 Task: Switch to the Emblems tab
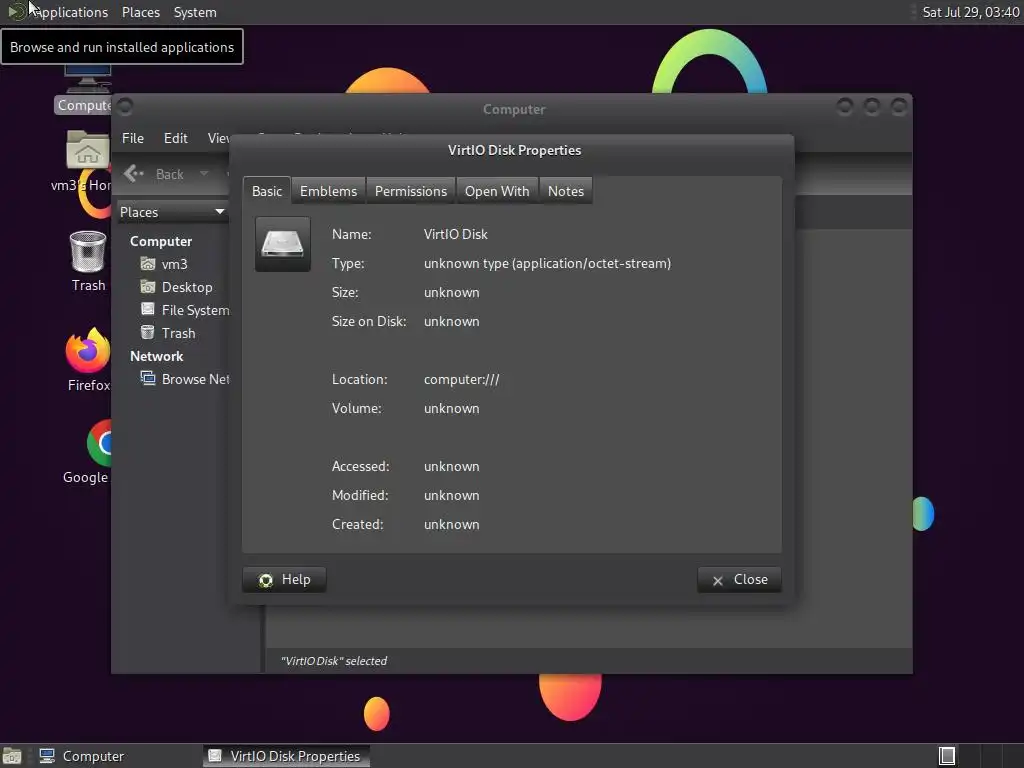(328, 191)
